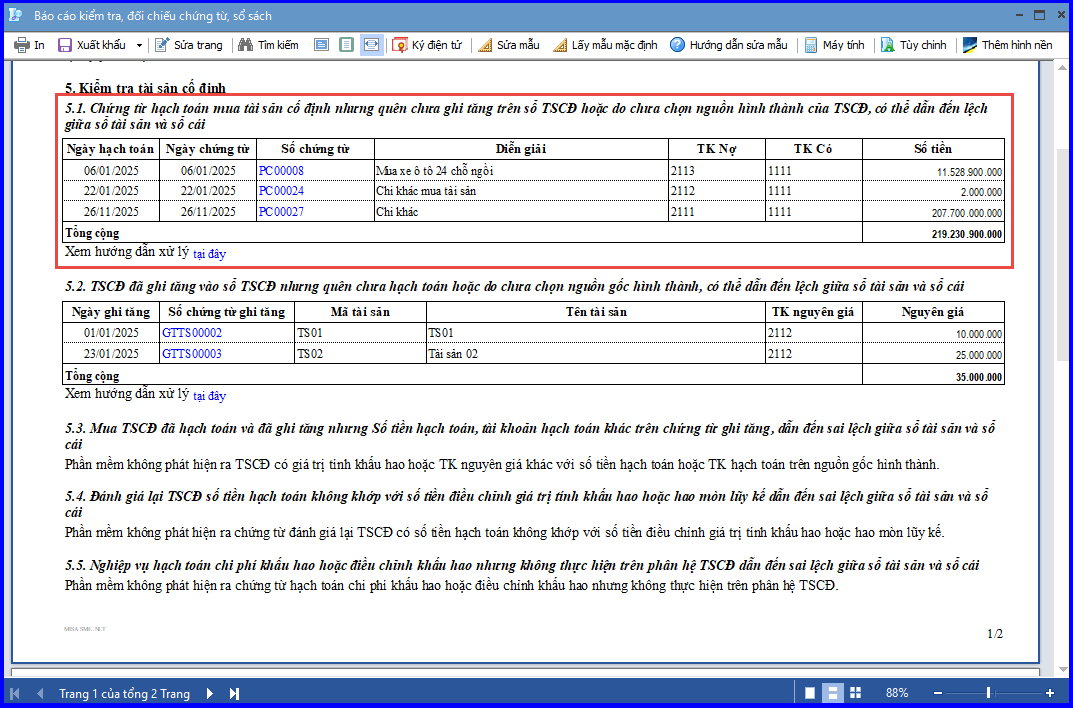Click Ký điện tử certificate icon
This screenshot has height=708, width=1073.
pos(400,45)
